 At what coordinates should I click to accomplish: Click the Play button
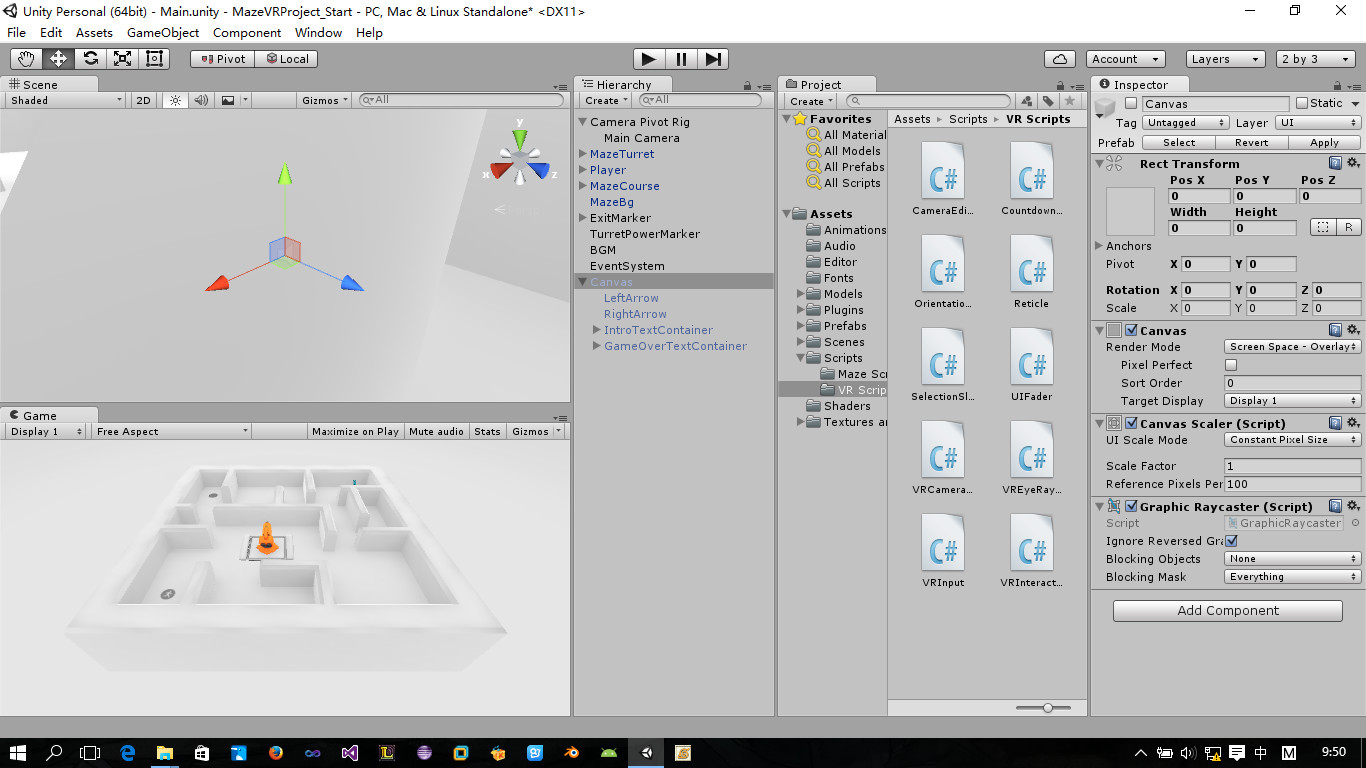pos(649,59)
